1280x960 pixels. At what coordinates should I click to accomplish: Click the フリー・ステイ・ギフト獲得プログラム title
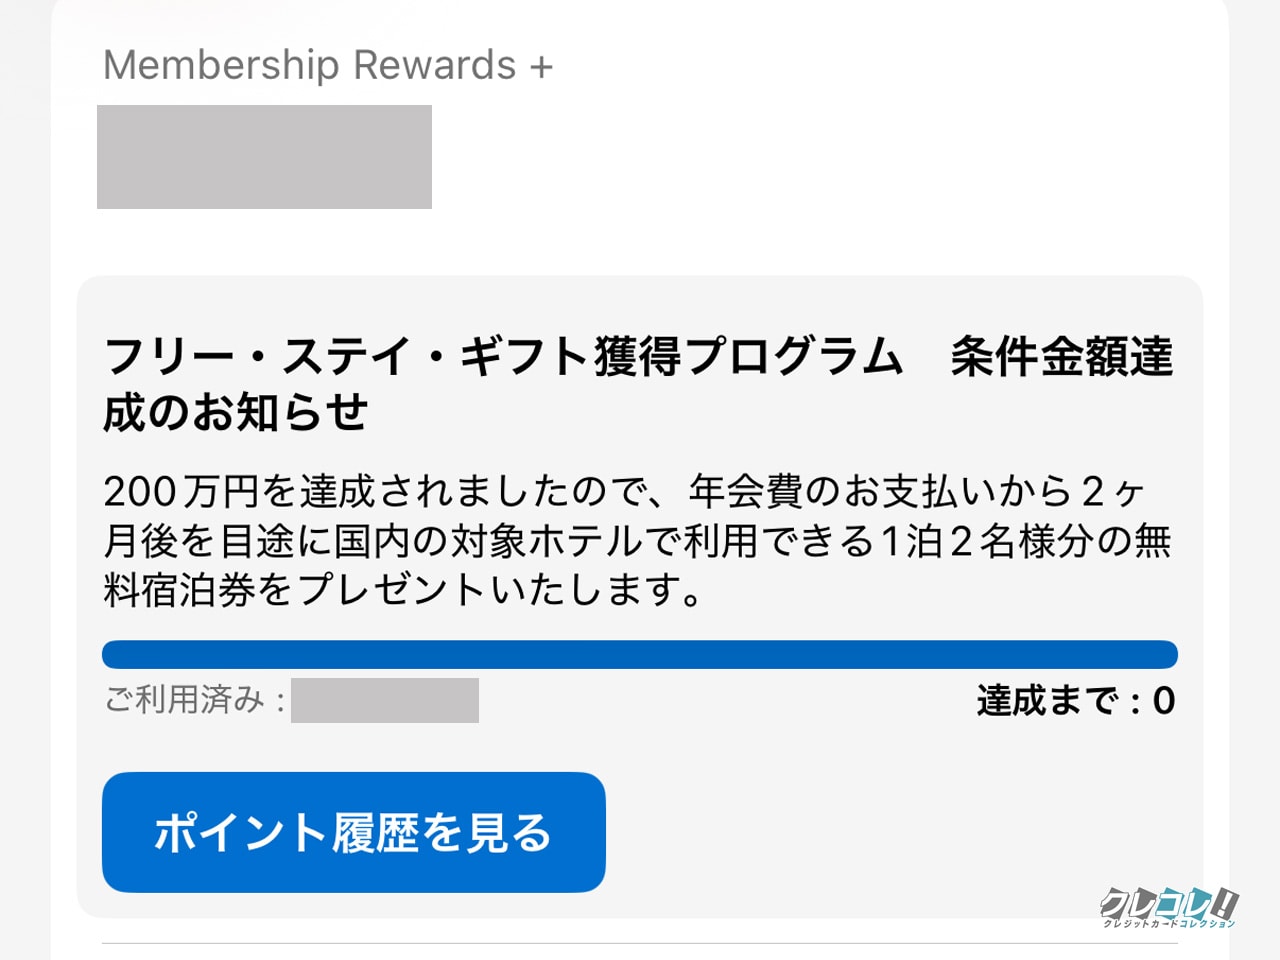(x=502, y=357)
